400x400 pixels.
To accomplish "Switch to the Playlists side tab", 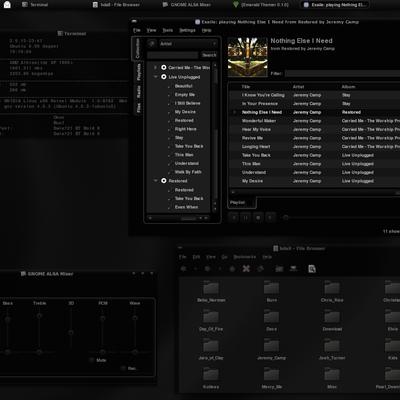I will coord(139,73).
